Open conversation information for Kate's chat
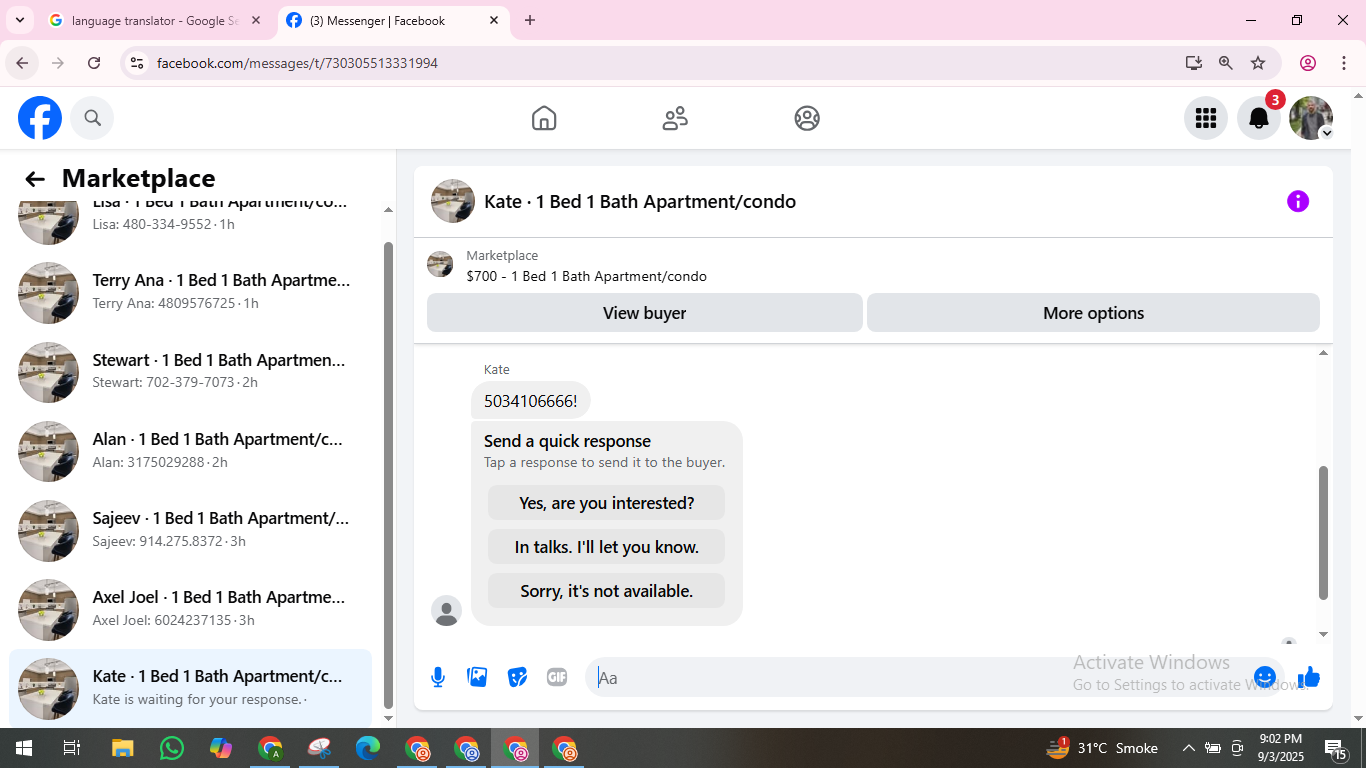This screenshot has height=768, width=1366. tap(1298, 201)
